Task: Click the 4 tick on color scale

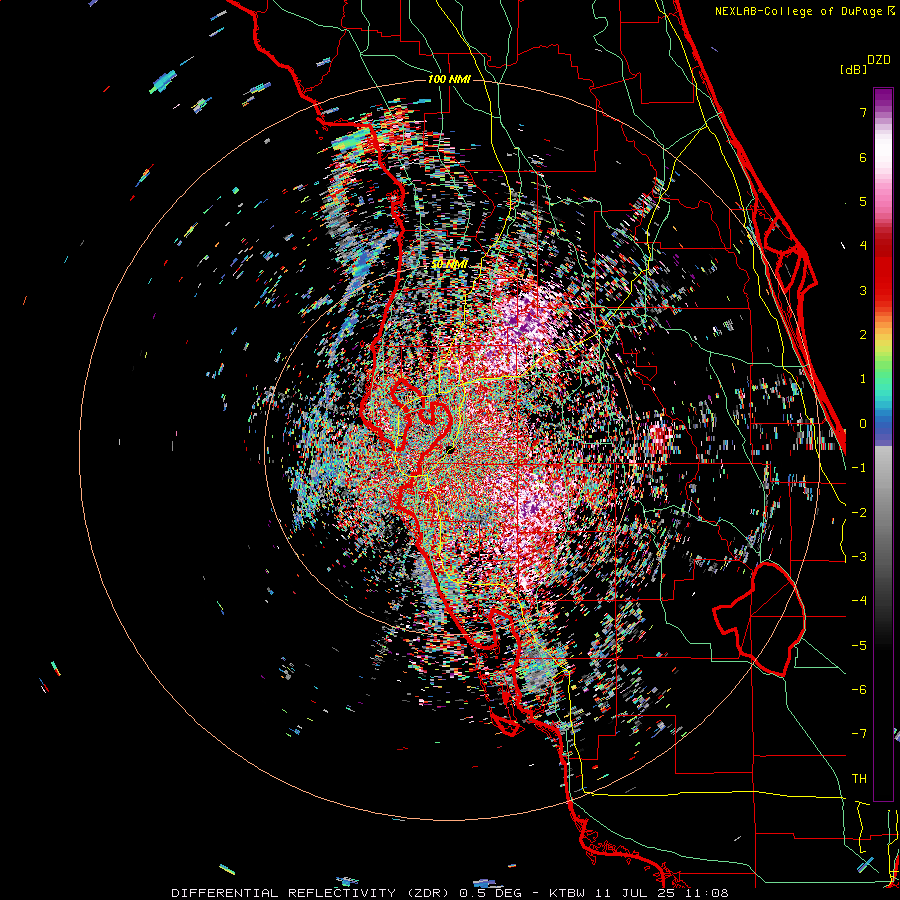Action: [x=863, y=246]
